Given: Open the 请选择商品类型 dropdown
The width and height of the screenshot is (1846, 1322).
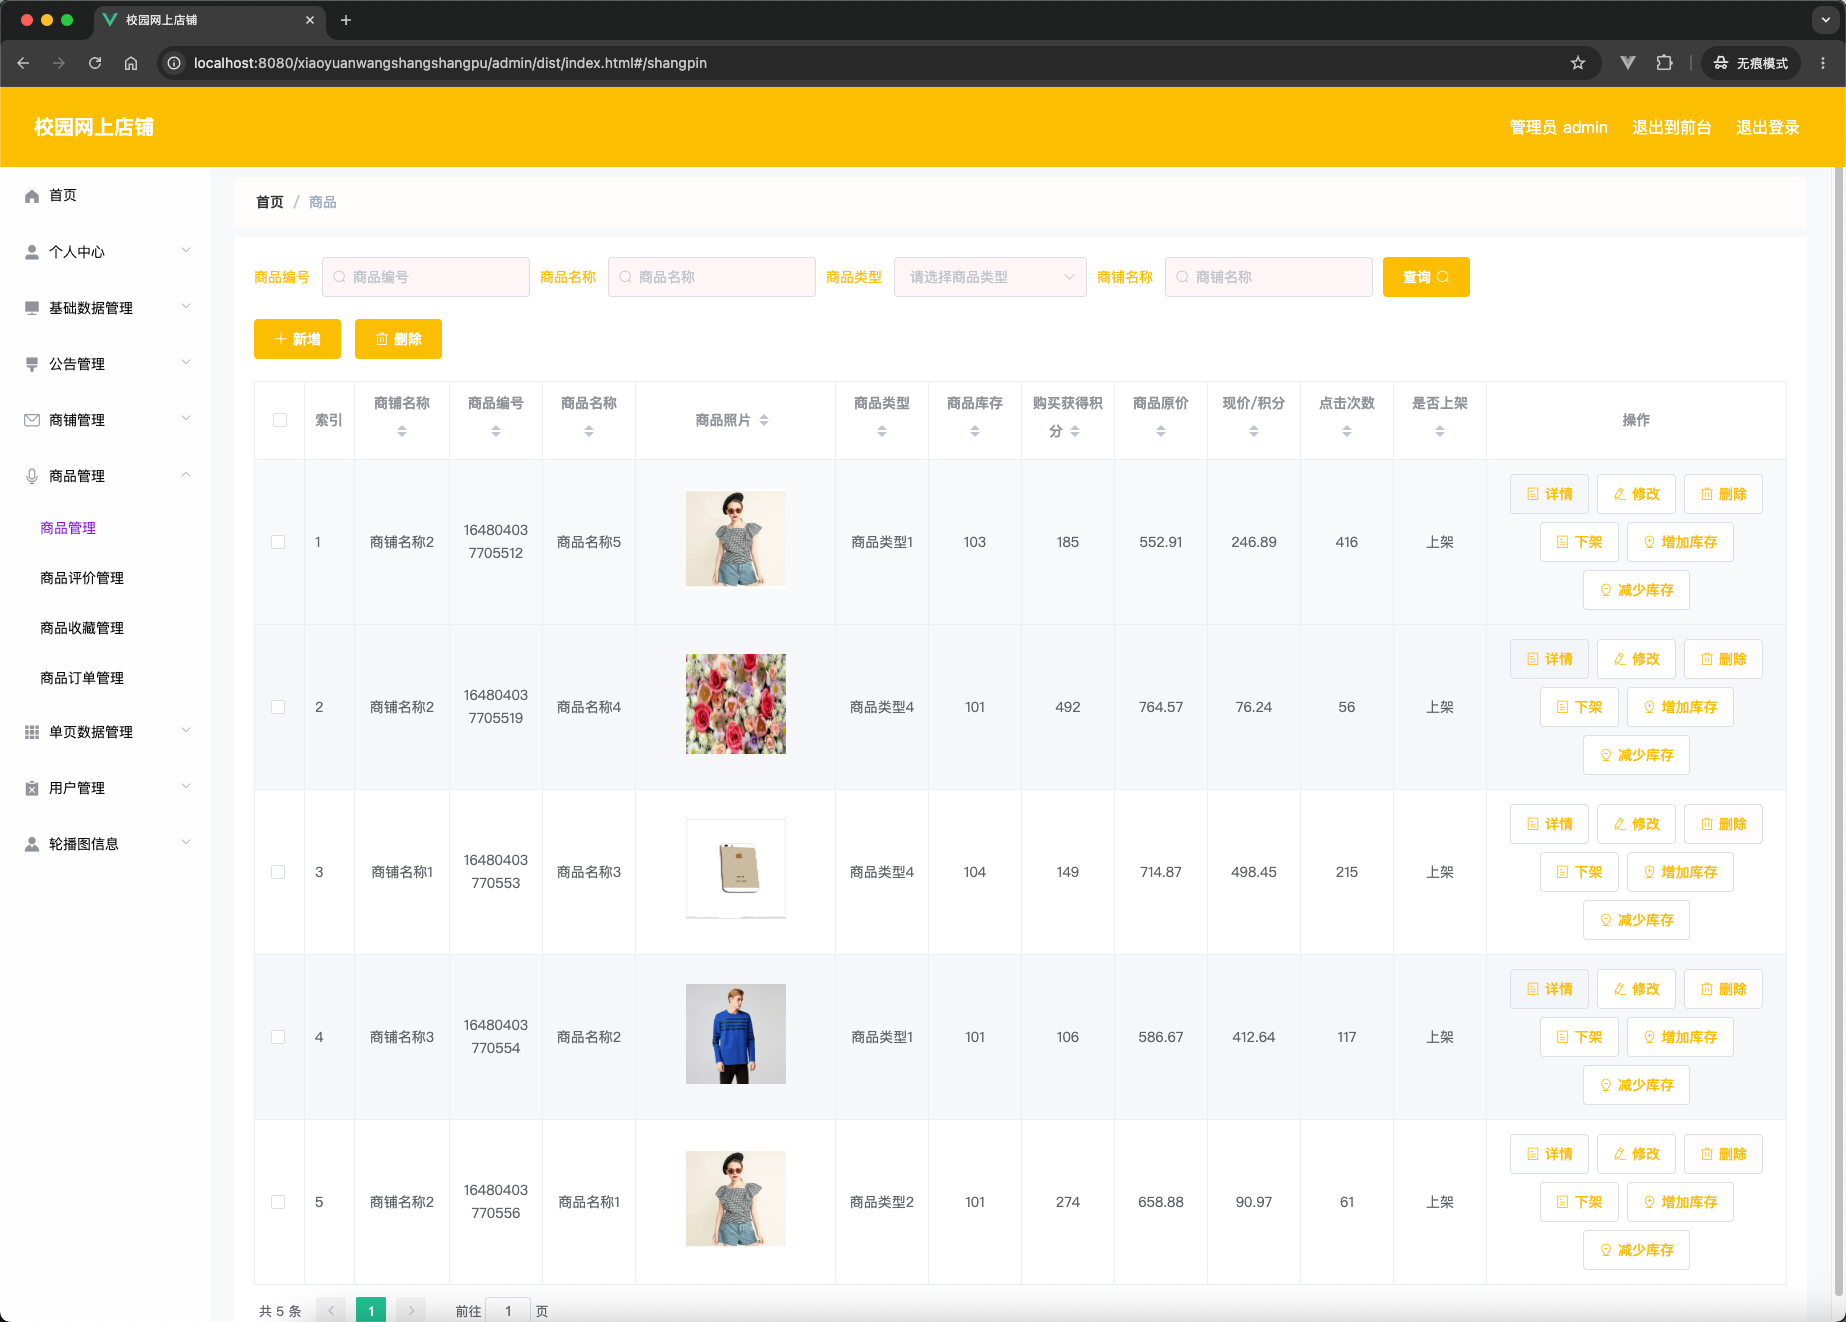Looking at the screenshot, I should click(990, 277).
